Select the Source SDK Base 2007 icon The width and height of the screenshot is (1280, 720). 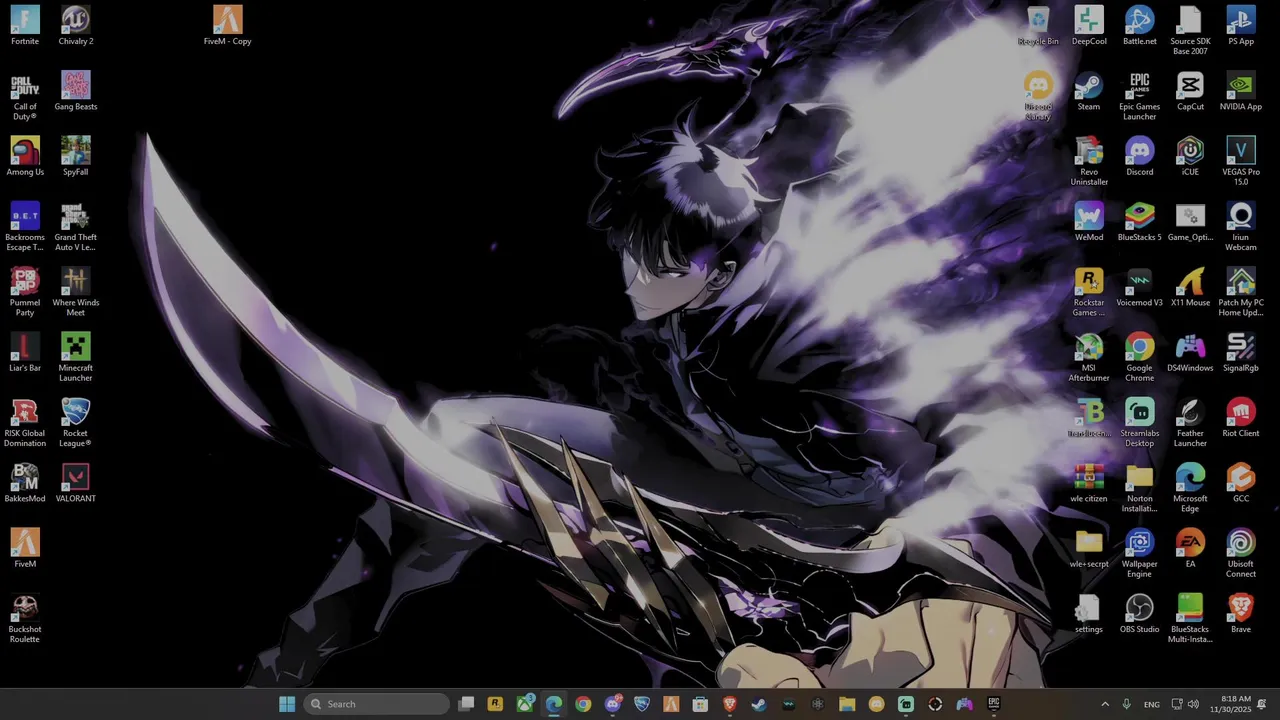click(1190, 30)
